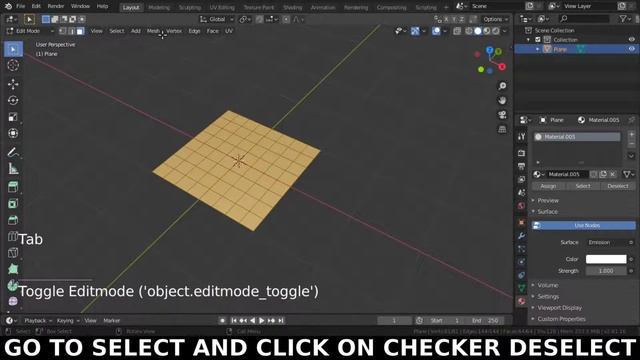Add a new material slot with plus

point(631,135)
